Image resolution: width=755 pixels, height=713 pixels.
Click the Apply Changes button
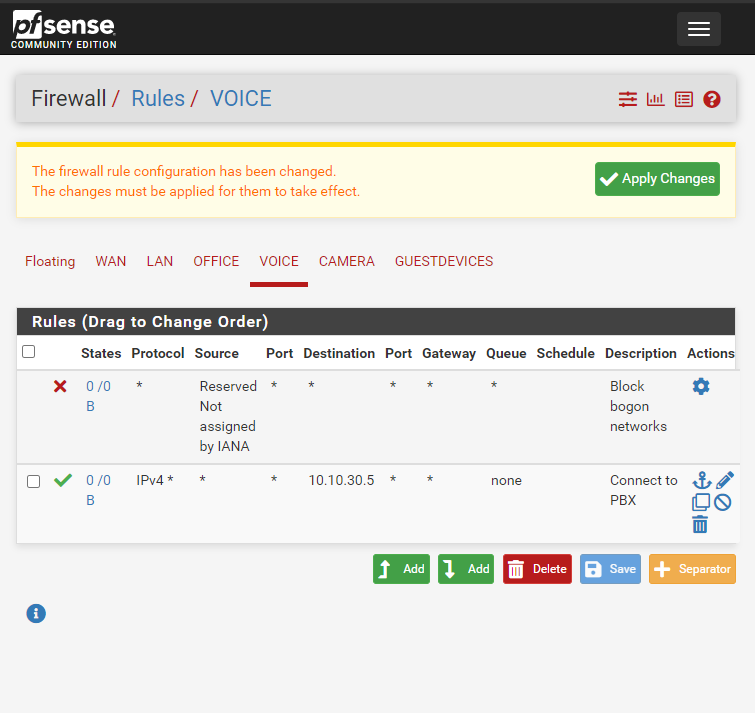pos(657,179)
